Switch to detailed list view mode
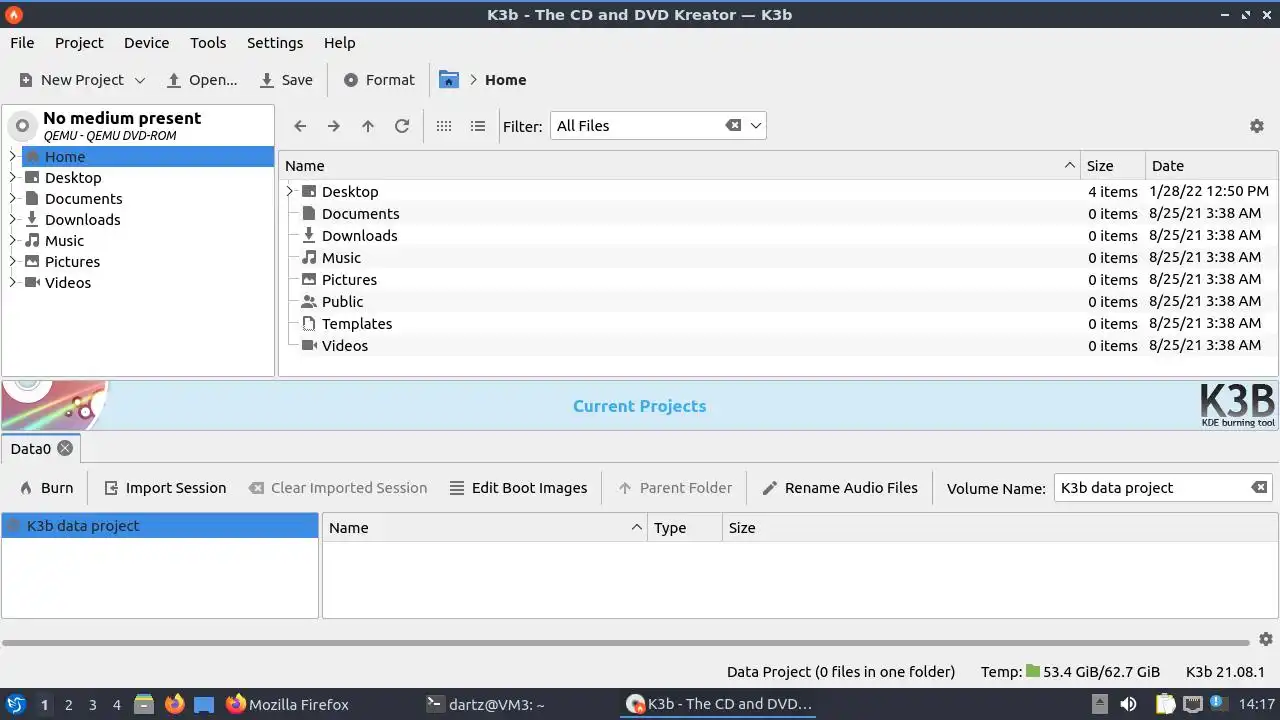The width and height of the screenshot is (1280, 720). pos(478,126)
